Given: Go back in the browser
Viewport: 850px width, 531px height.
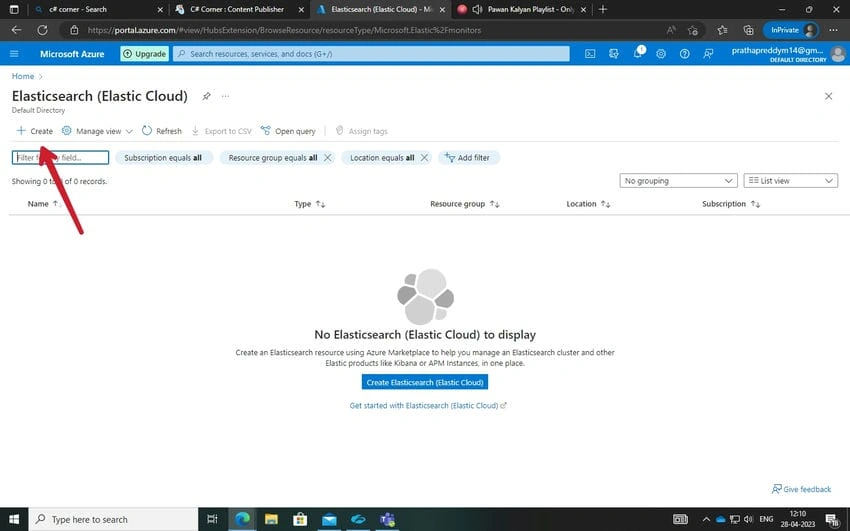Looking at the screenshot, I should [x=17, y=30].
